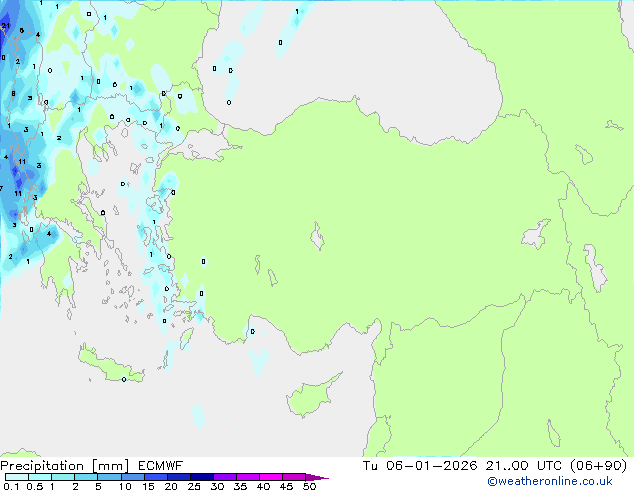The width and height of the screenshot is (634, 490).
Task: Click the 21 mm precipitation value marker
Action: coord(6,26)
